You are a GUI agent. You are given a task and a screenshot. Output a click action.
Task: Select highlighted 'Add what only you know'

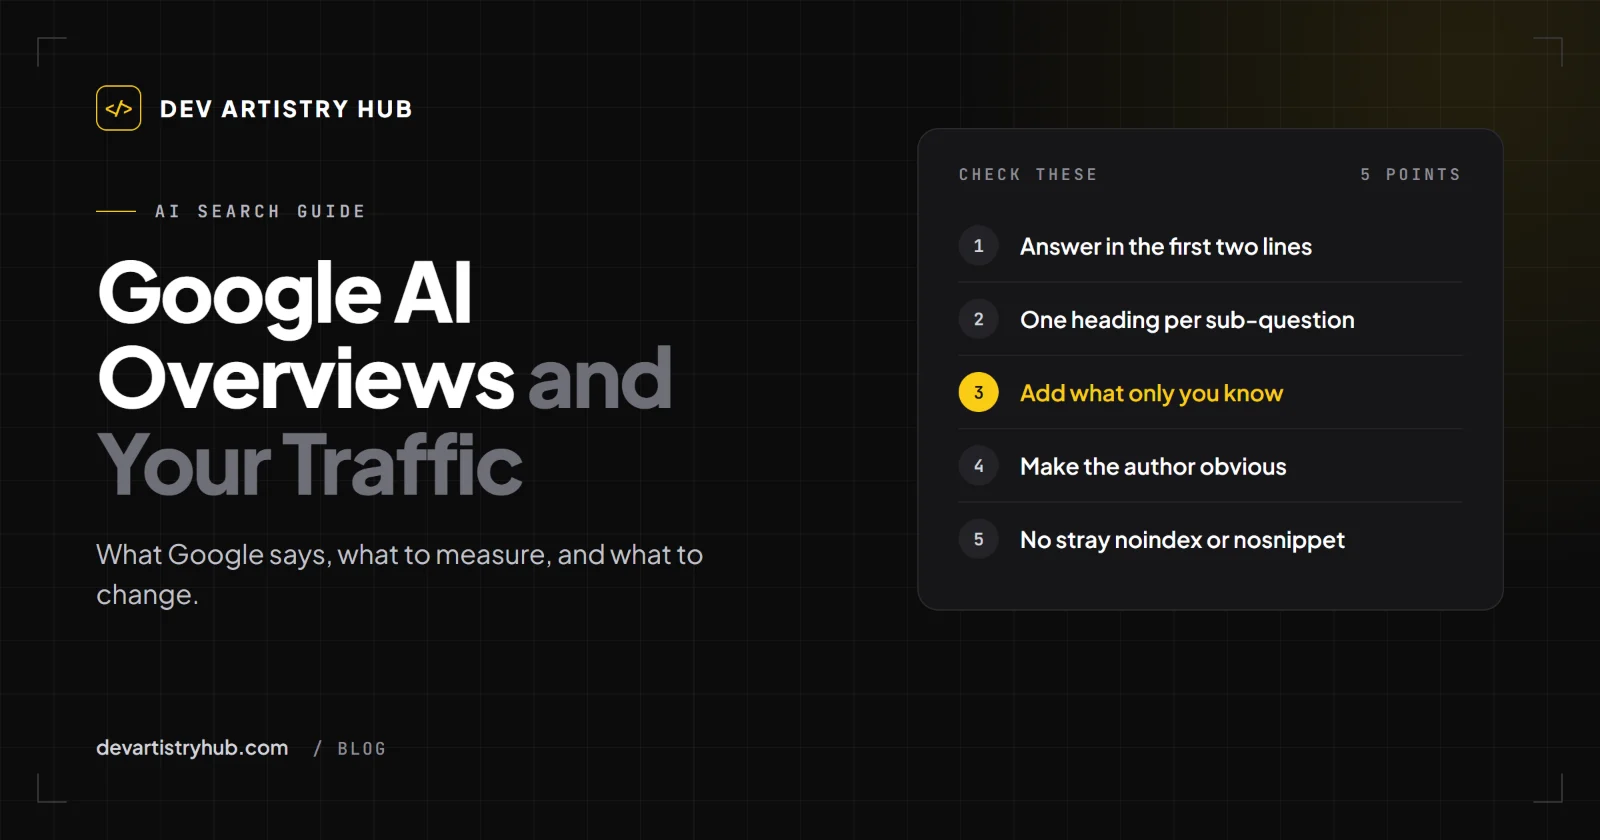[1151, 393]
